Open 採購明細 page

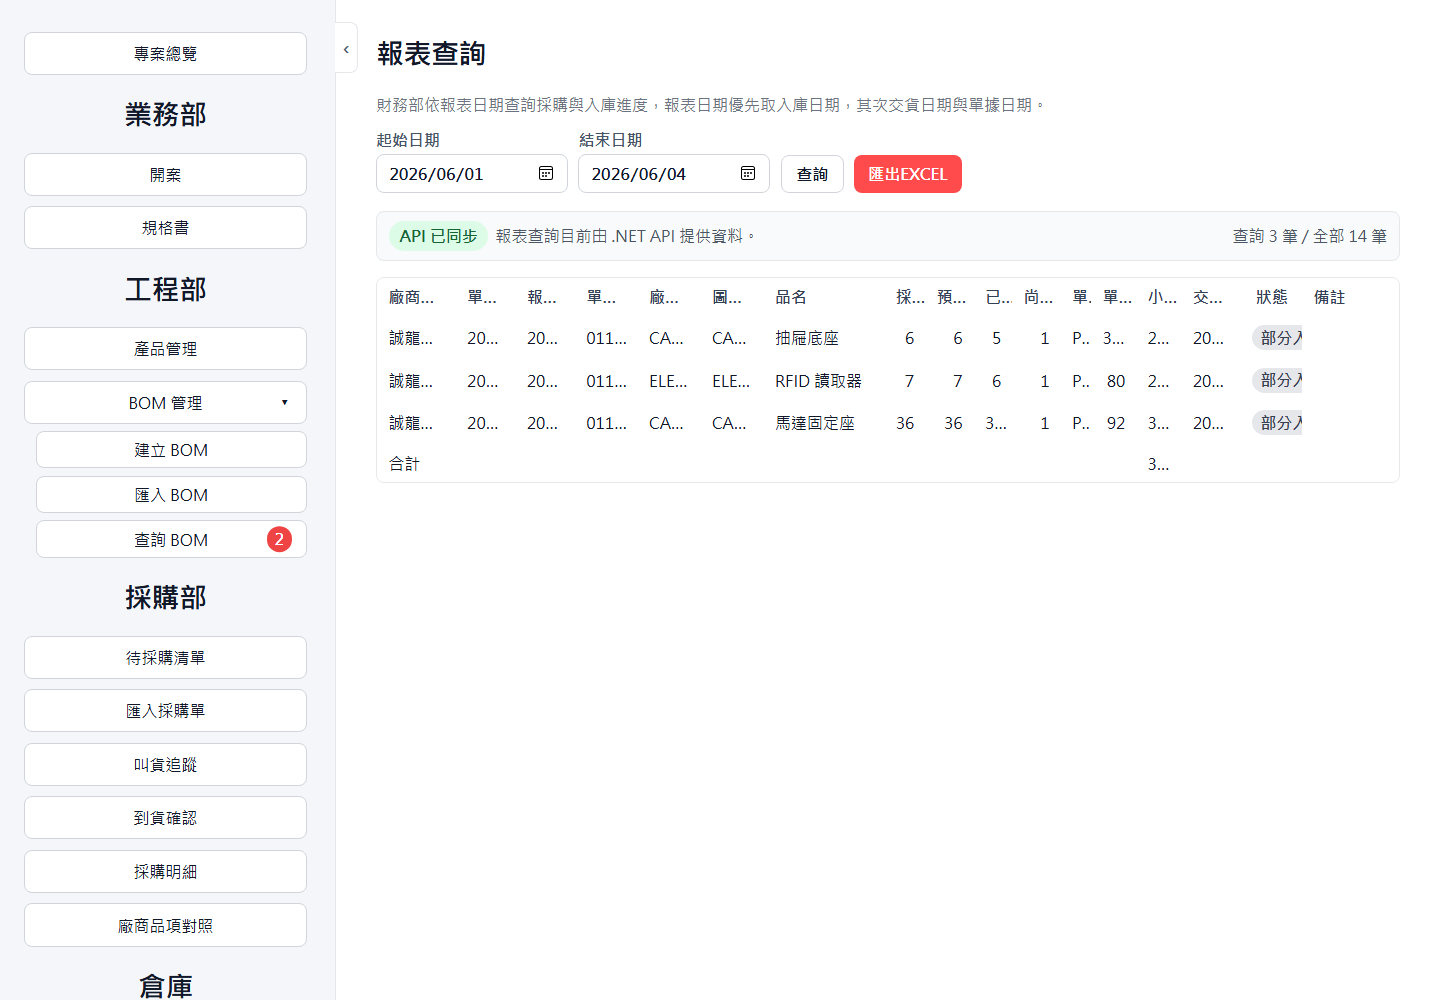[x=165, y=872]
